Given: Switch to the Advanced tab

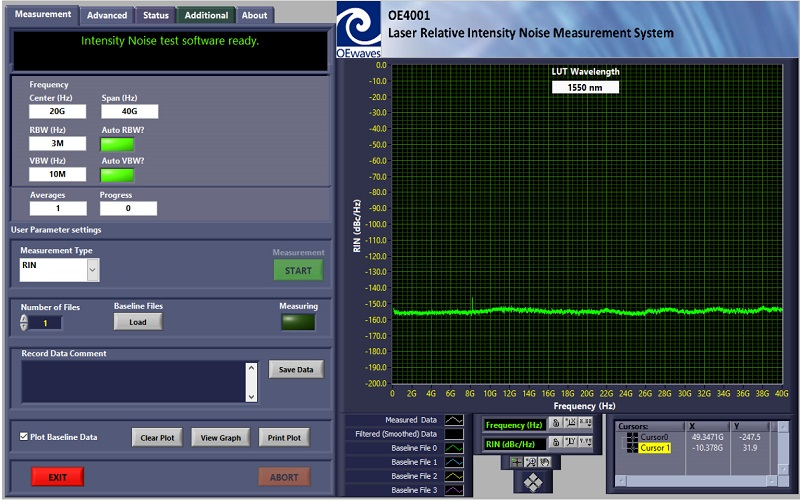Looking at the screenshot, I should coord(107,15).
